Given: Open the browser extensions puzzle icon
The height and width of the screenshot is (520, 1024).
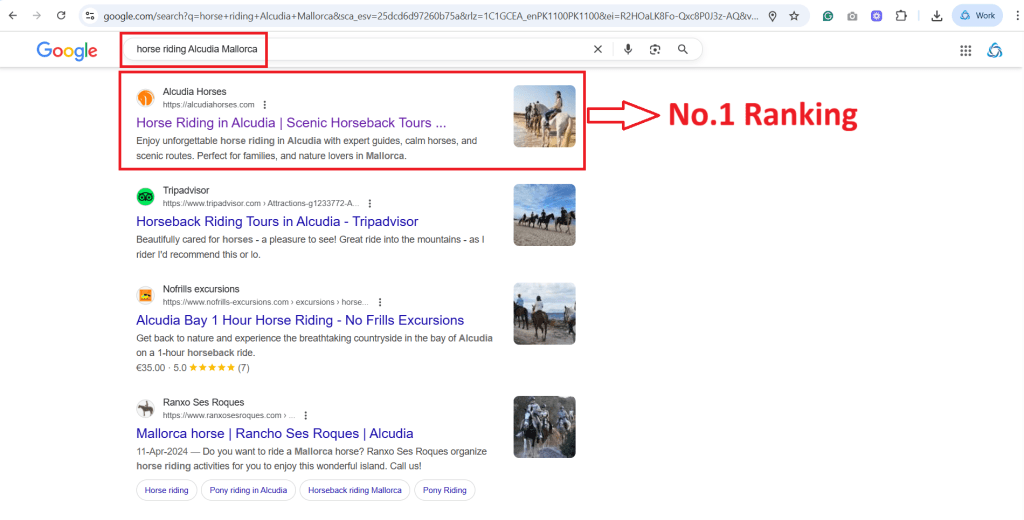Looking at the screenshot, I should 901,16.
